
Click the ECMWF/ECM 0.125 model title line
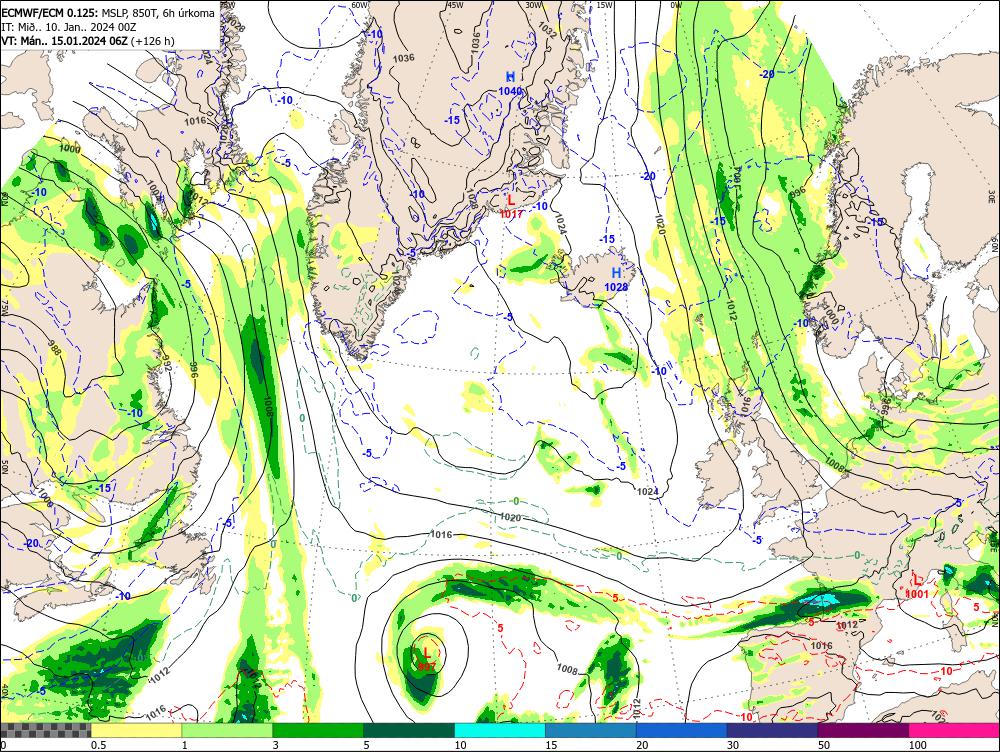[108, 13]
